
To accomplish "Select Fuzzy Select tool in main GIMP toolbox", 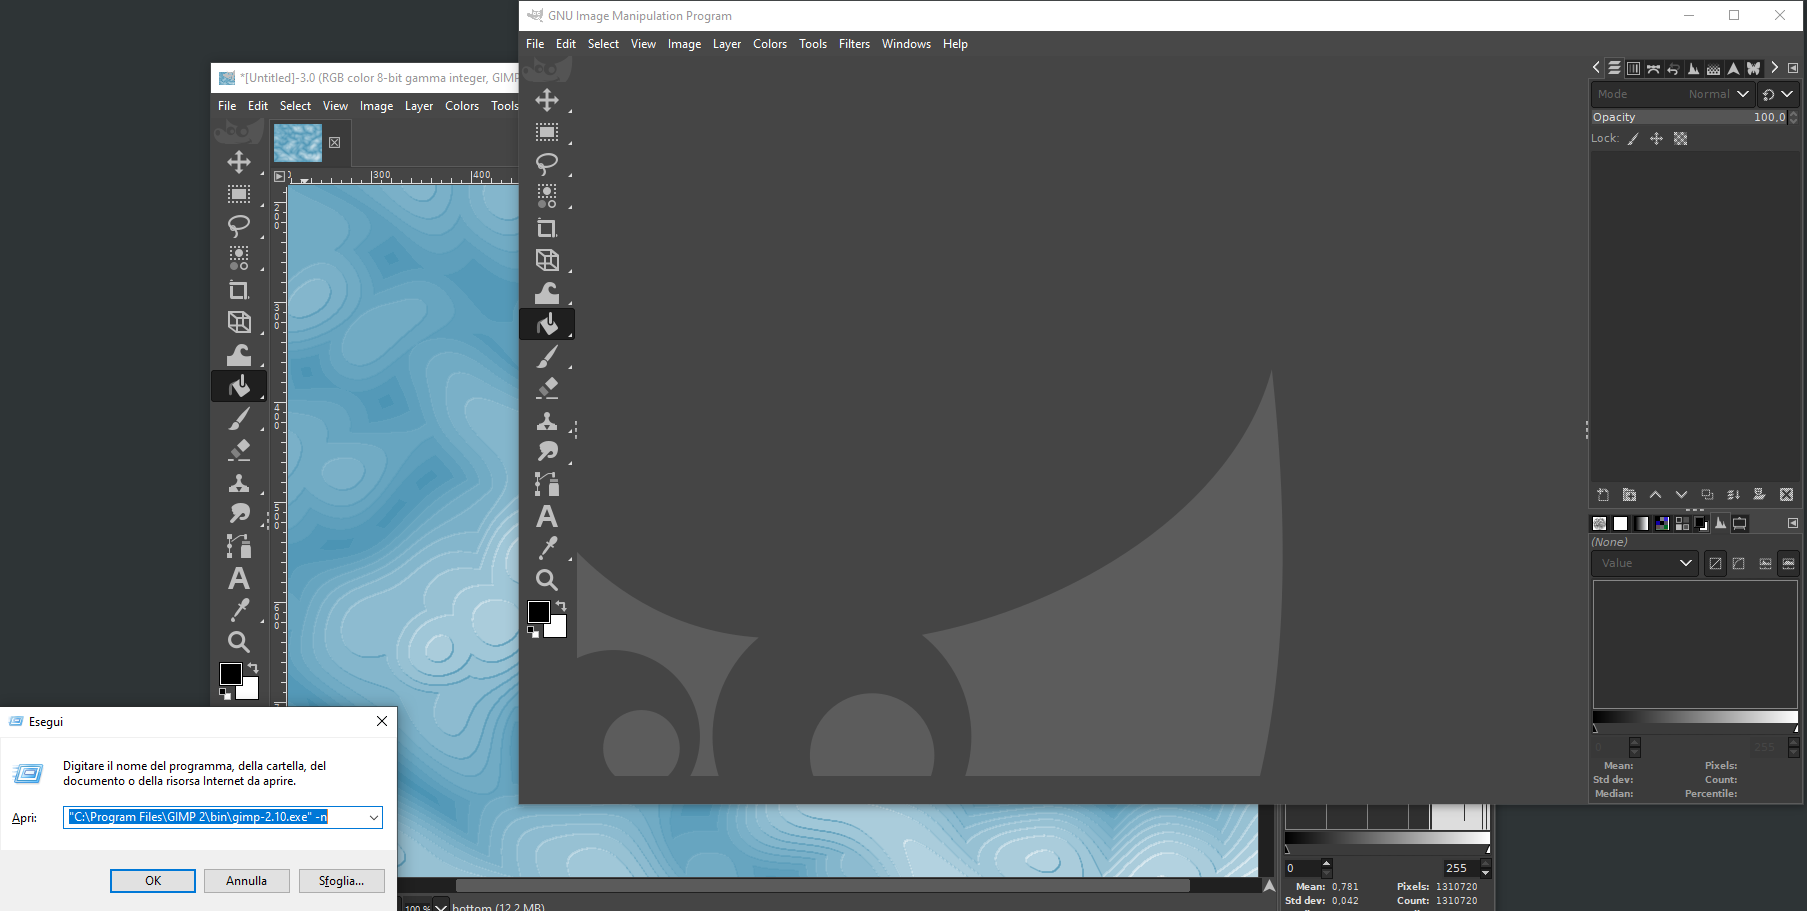I will [547, 196].
